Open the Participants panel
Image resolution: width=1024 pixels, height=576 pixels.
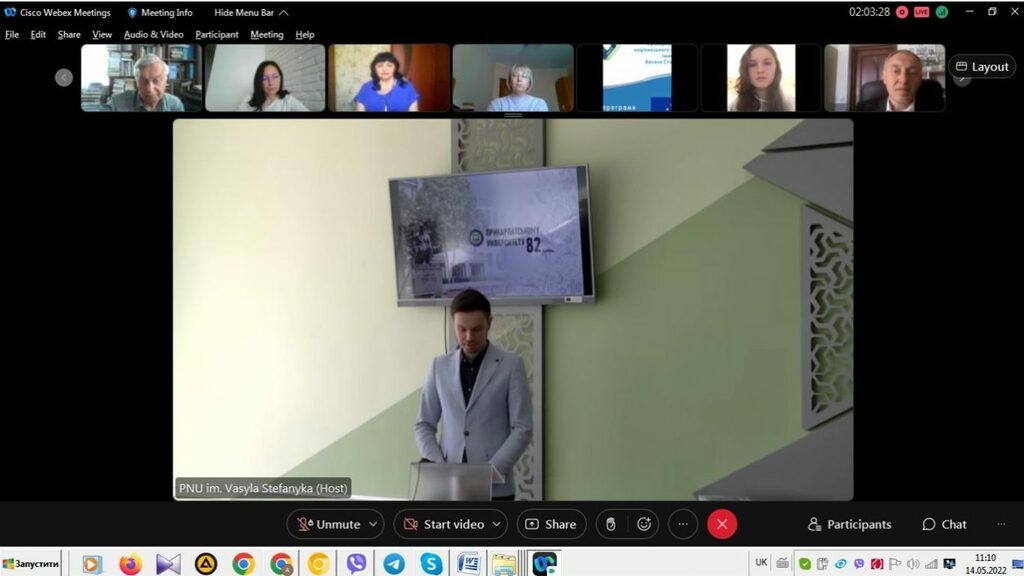[849, 524]
